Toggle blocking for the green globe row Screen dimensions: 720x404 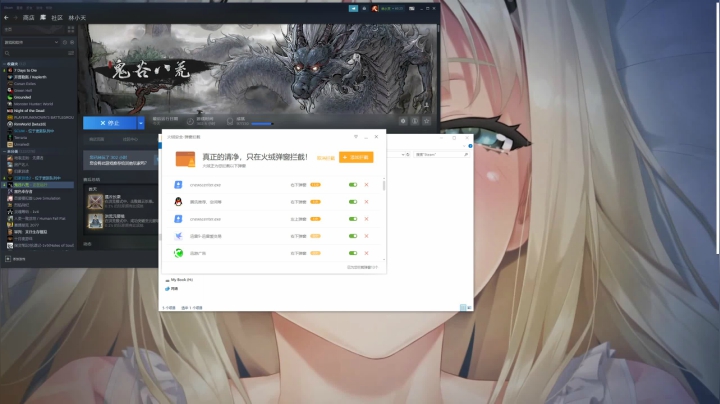[353, 253]
